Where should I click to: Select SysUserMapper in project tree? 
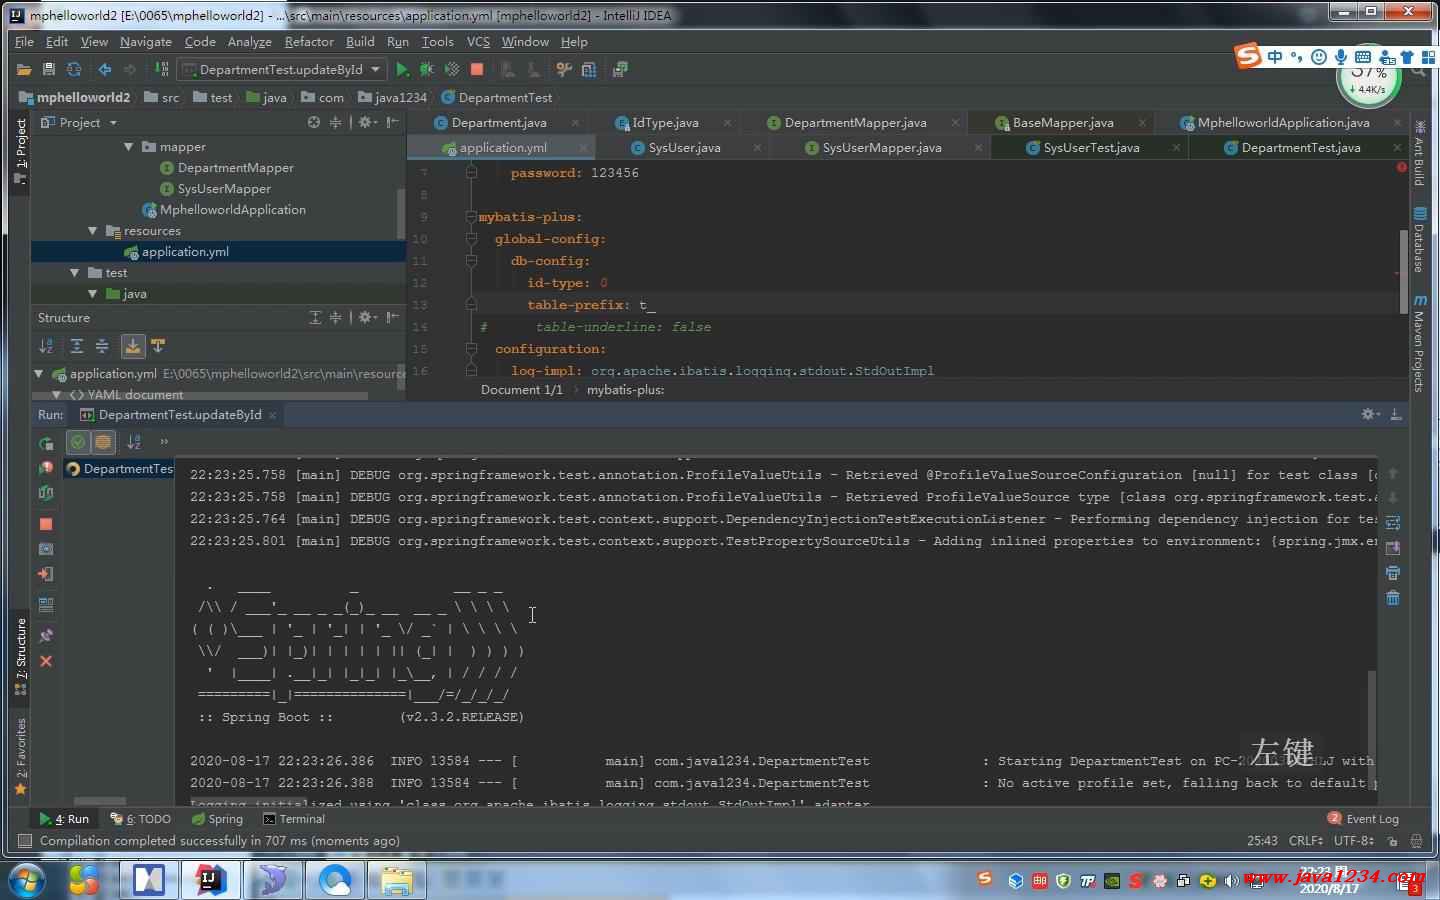point(224,189)
